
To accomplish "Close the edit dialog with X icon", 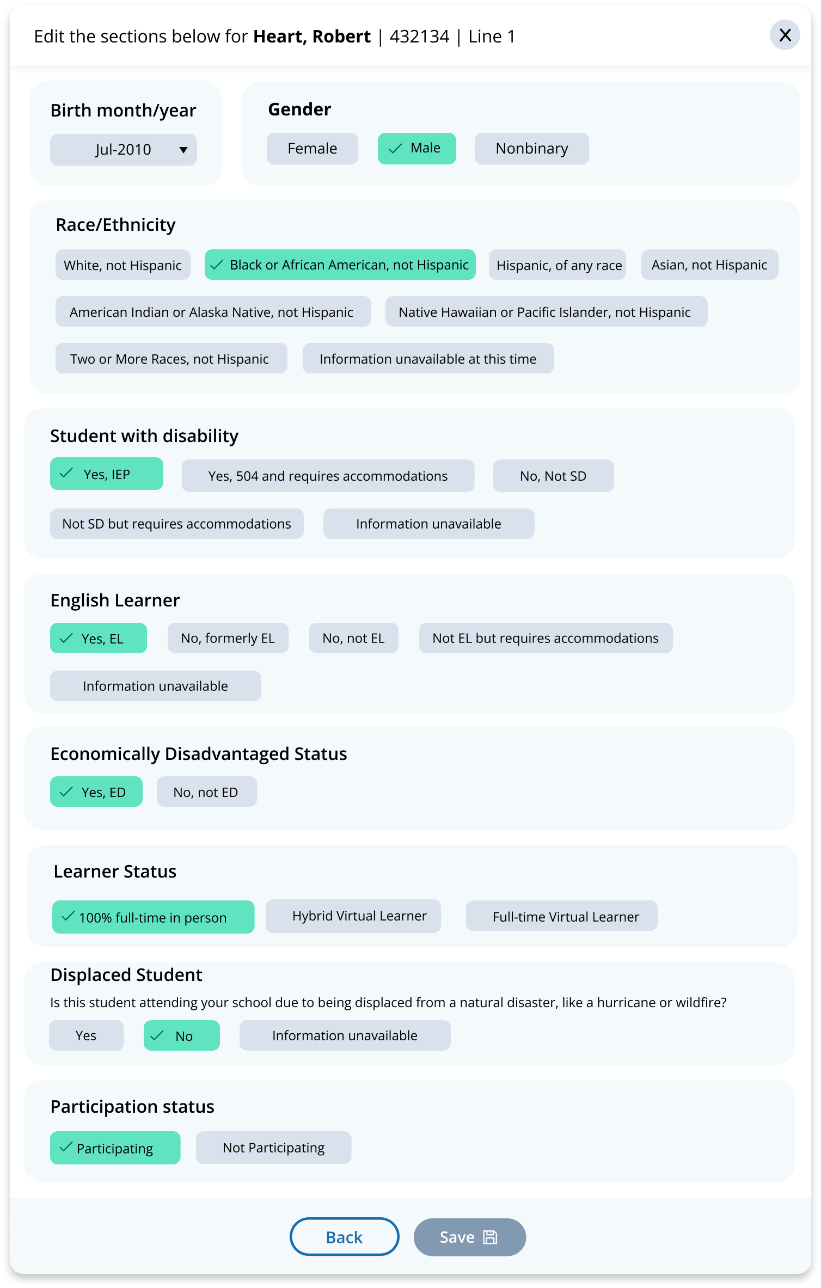I will point(785,35).
